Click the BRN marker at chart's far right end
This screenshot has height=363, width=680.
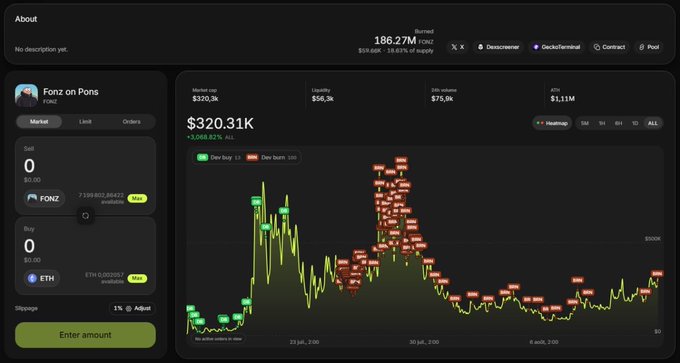pos(657,274)
